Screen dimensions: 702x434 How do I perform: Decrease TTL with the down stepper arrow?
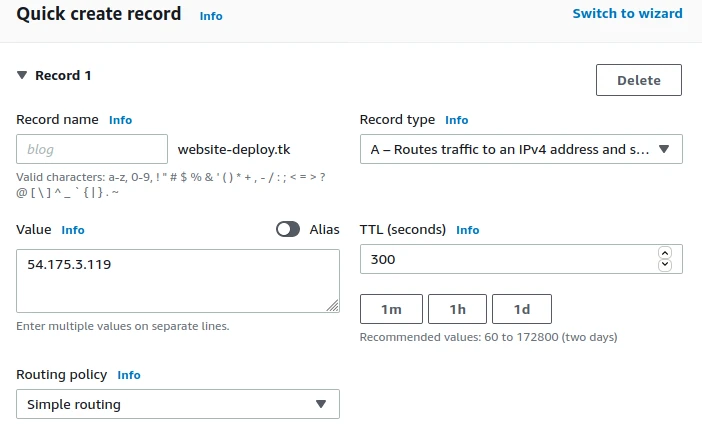pos(665,264)
